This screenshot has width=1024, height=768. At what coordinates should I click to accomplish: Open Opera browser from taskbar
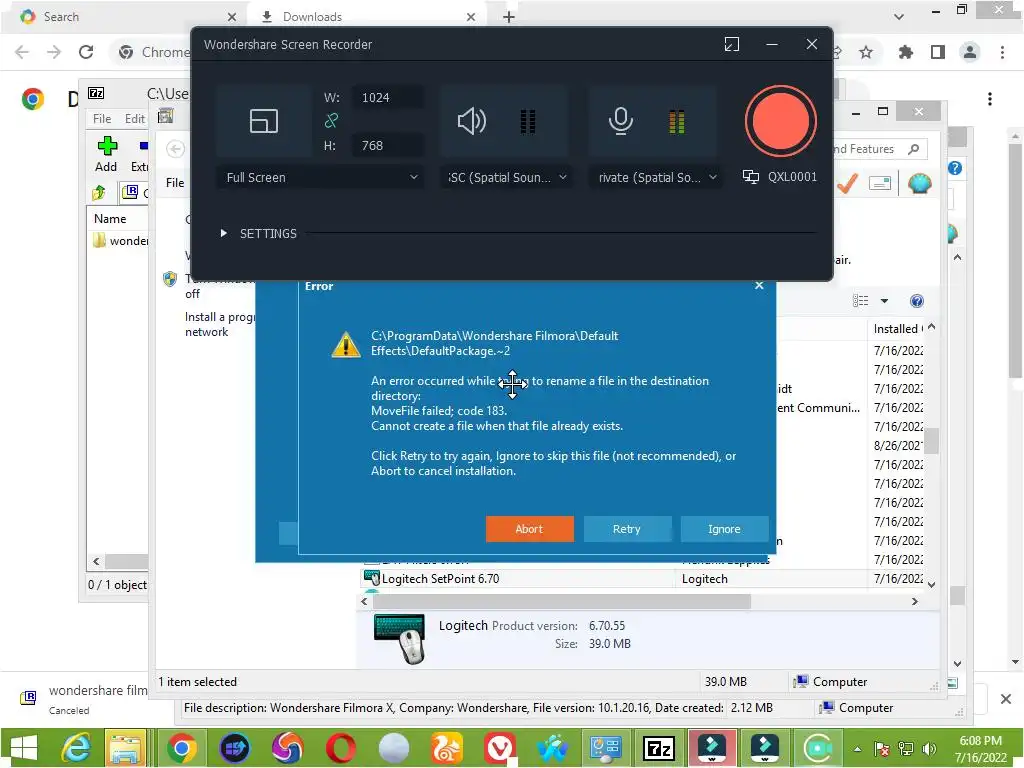click(340, 748)
